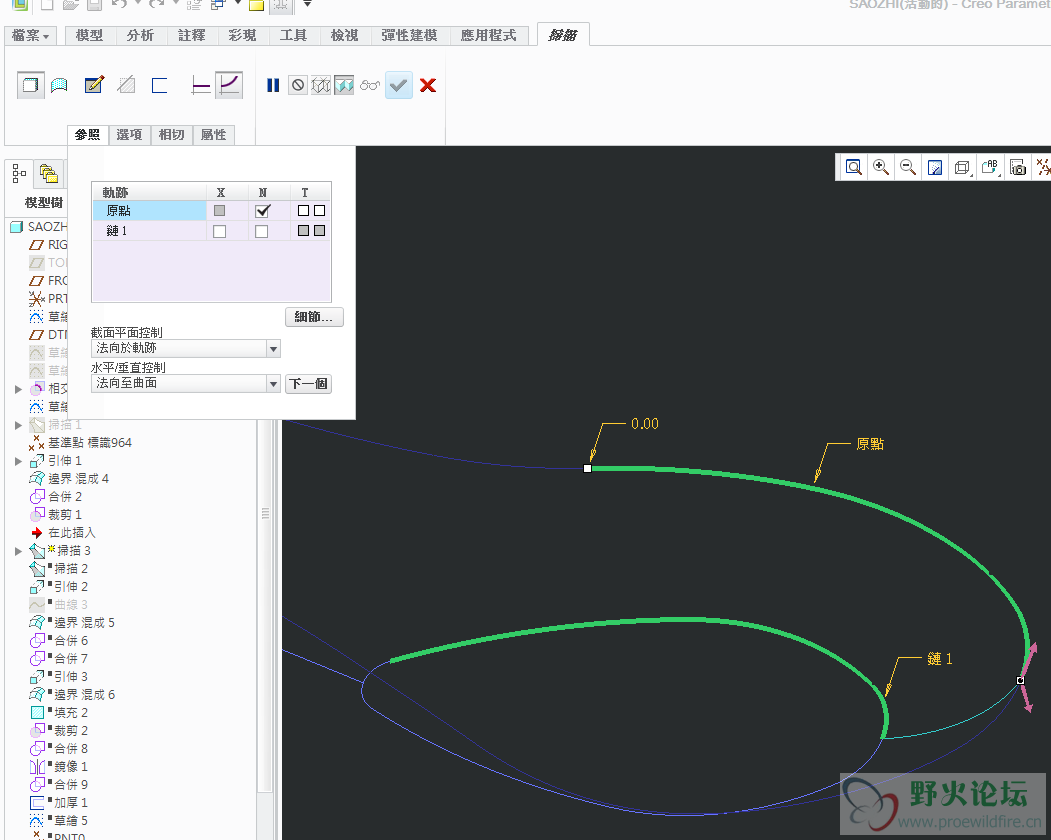Click the no preview circle-slash icon
The width and height of the screenshot is (1051, 840).
pos(298,85)
